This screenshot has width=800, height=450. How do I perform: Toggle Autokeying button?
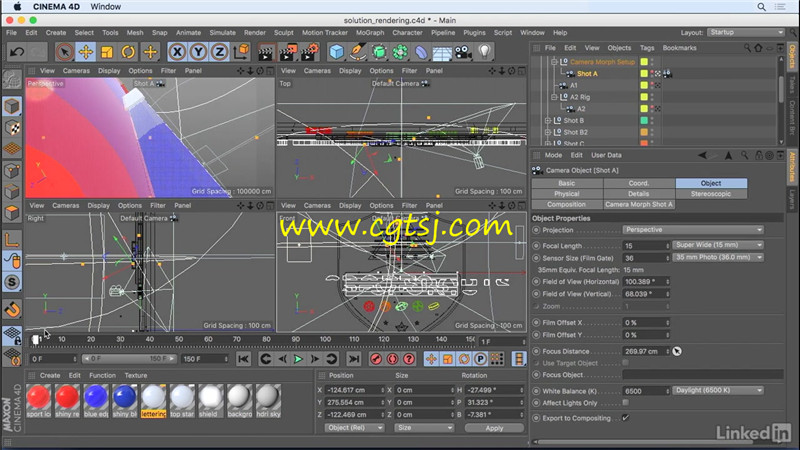pos(392,359)
